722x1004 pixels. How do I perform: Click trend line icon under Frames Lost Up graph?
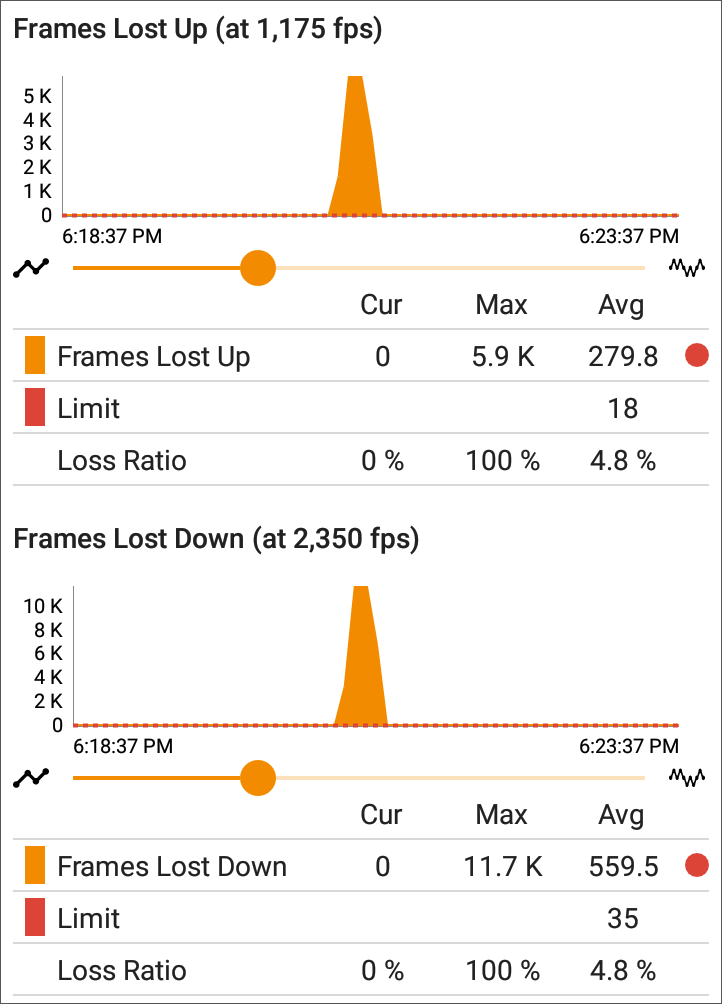point(31,268)
